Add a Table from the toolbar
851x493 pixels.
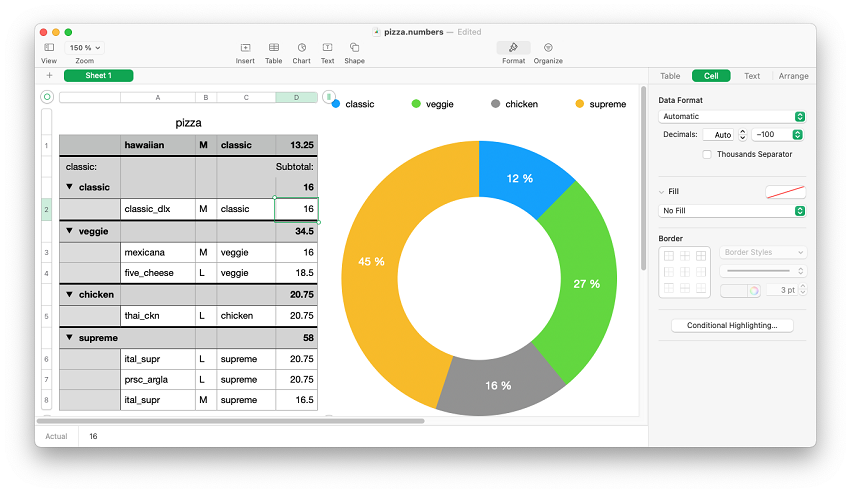[273, 47]
